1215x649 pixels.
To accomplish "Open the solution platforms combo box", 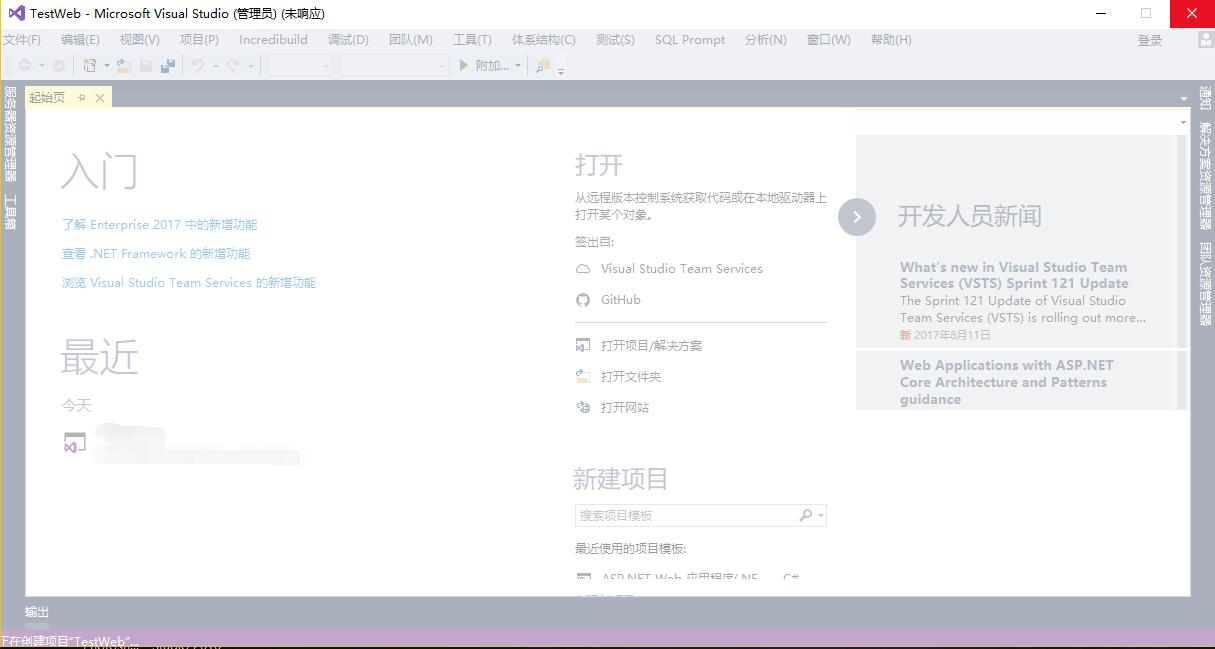I will [x=394, y=66].
